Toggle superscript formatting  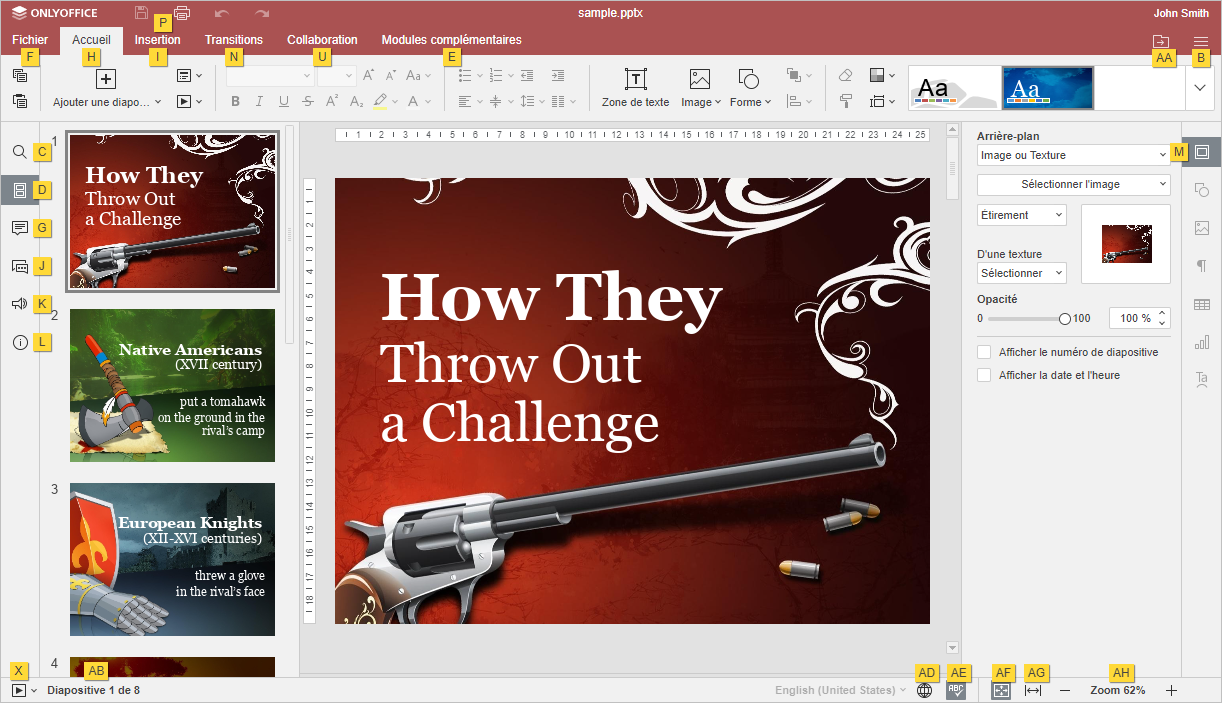point(331,101)
